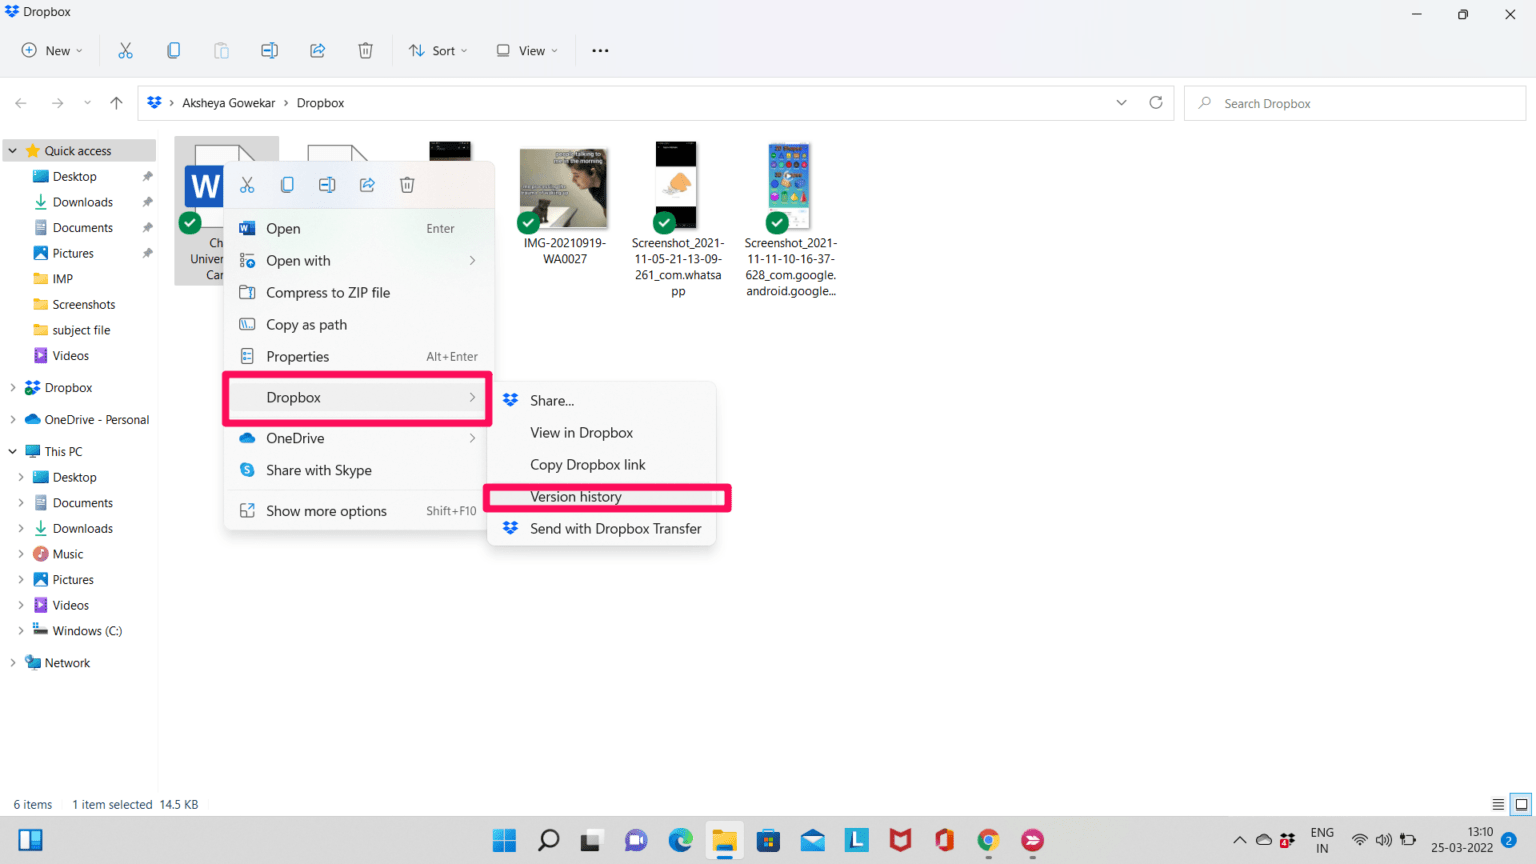Image resolution: width=1536 pixels, height=864 pixels.
Task: Click the Share icon in the toolbar
Action: (317, 50)
